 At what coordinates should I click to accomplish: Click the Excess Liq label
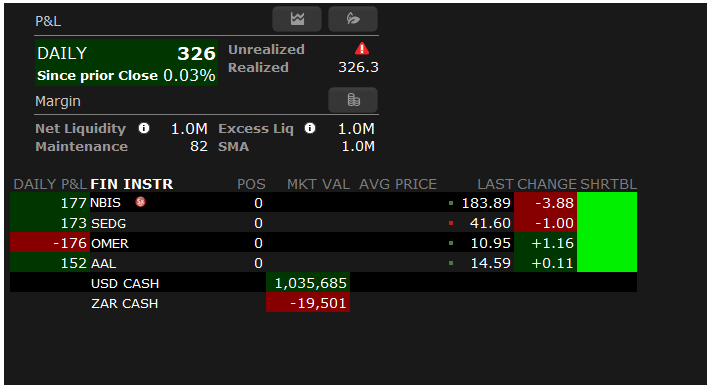(x=256, y=129)
